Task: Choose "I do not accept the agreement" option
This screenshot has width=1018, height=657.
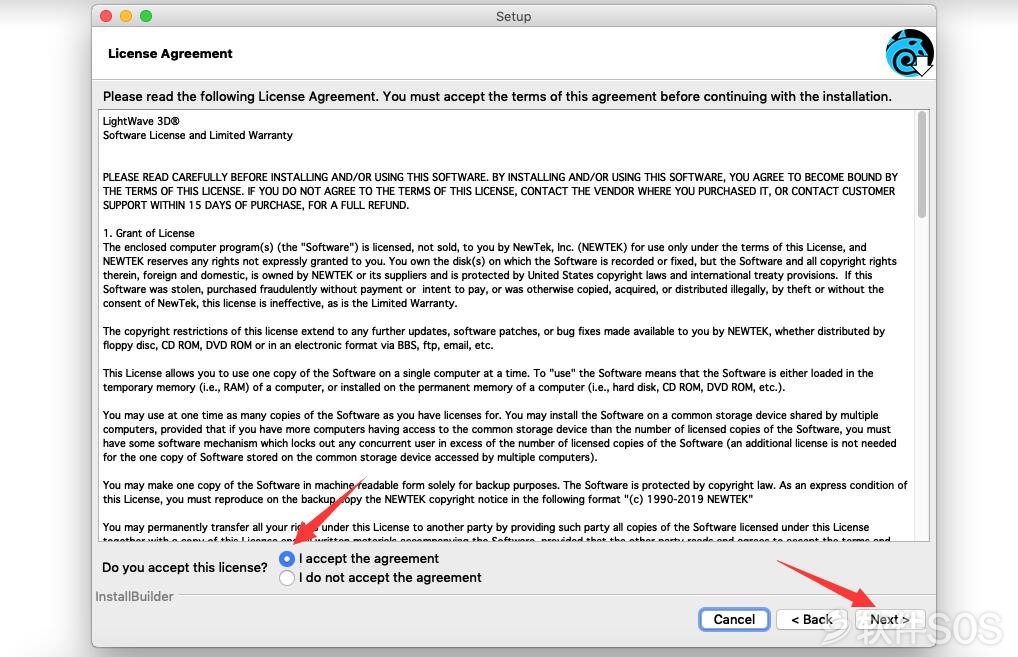Action: coord(286,578)
